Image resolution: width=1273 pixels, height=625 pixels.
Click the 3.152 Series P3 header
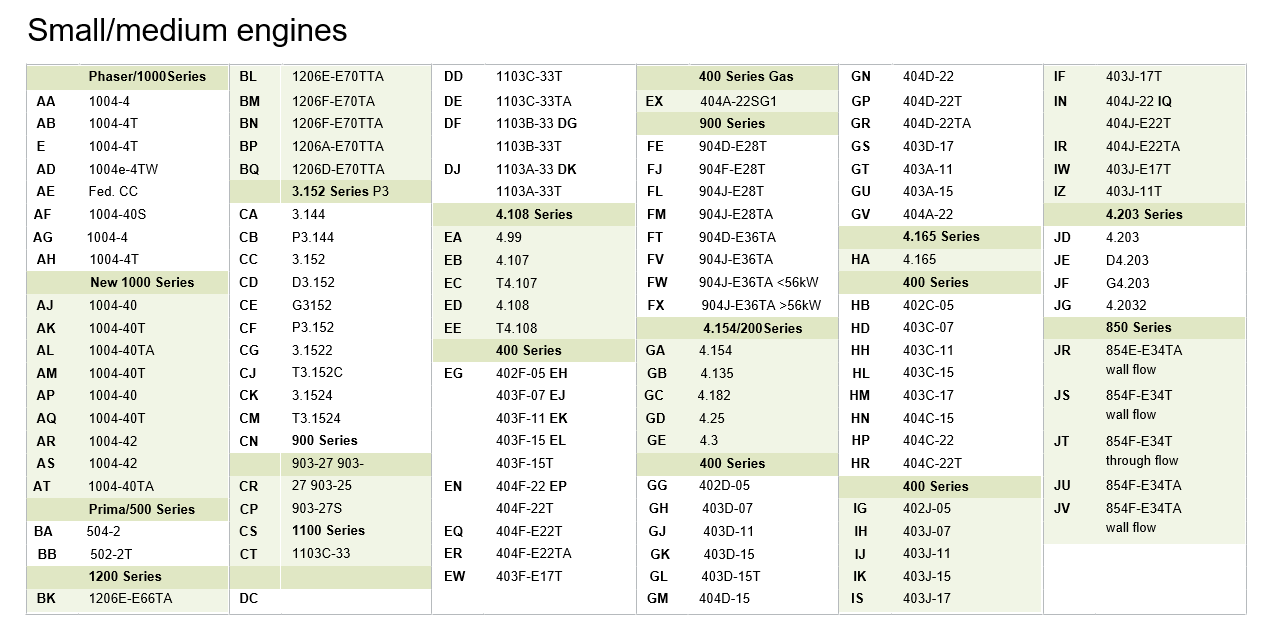tap(340, 192)
